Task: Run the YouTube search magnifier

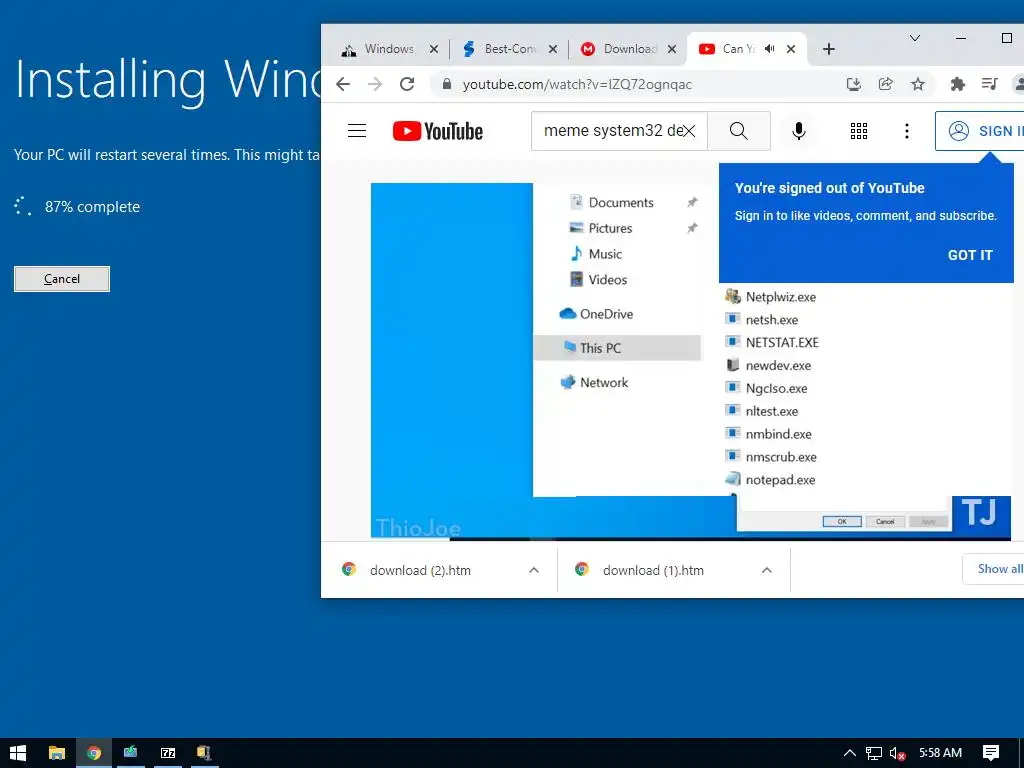Action: [x=739, y=131]
